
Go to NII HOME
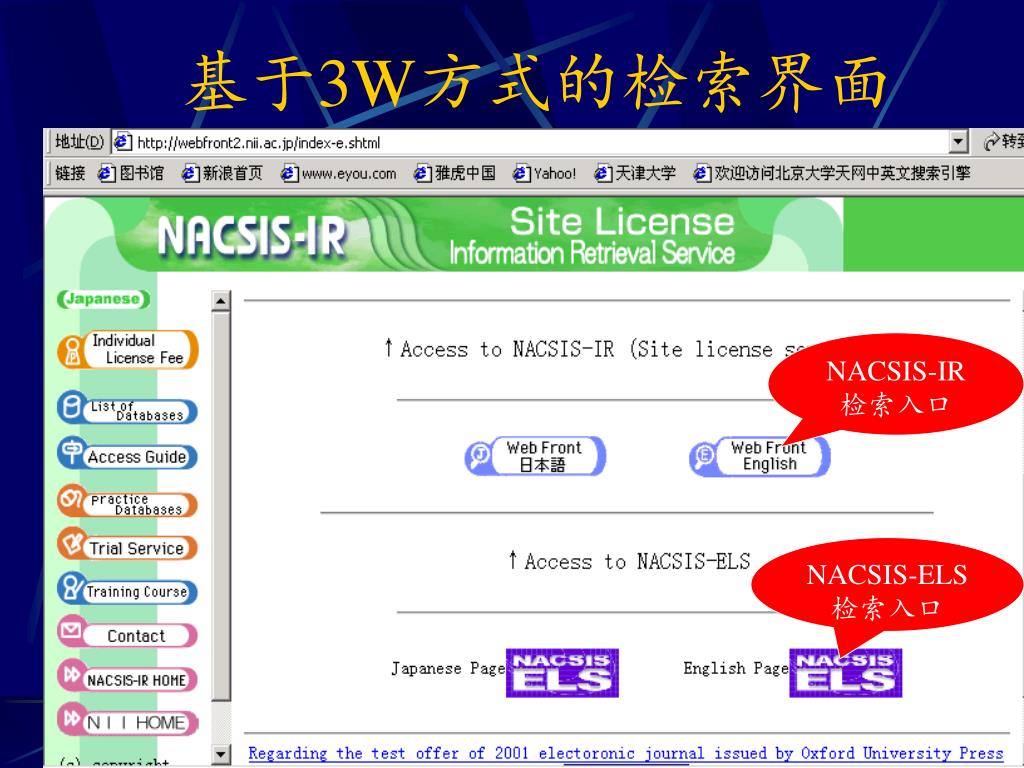[x=127, y=720]
